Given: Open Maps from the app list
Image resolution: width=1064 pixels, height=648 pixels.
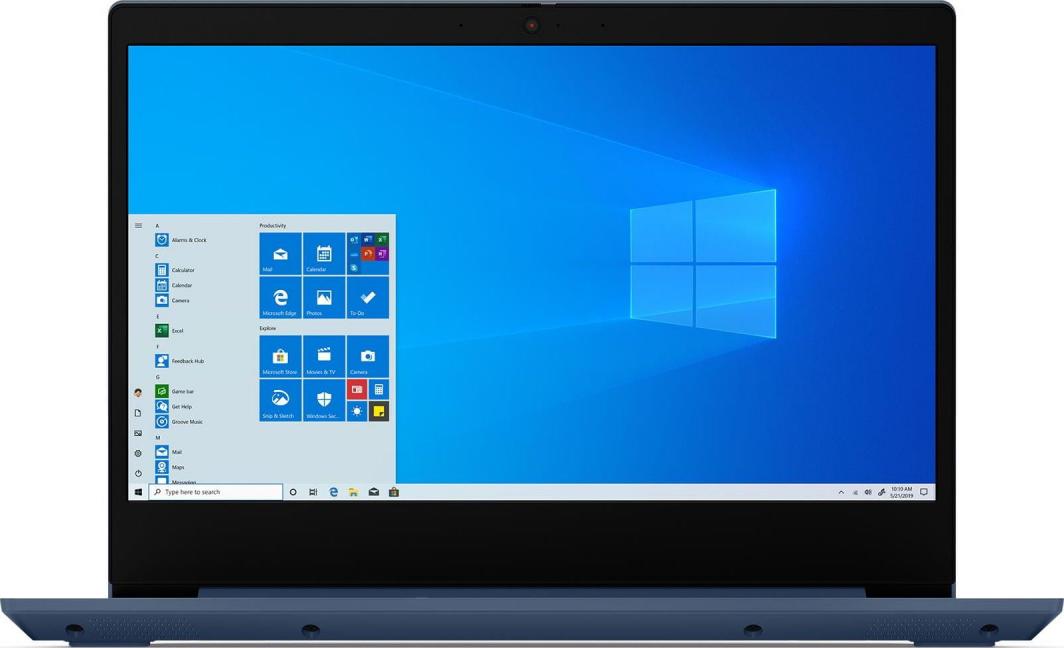Looking at the screenshot, I should 170,467.
